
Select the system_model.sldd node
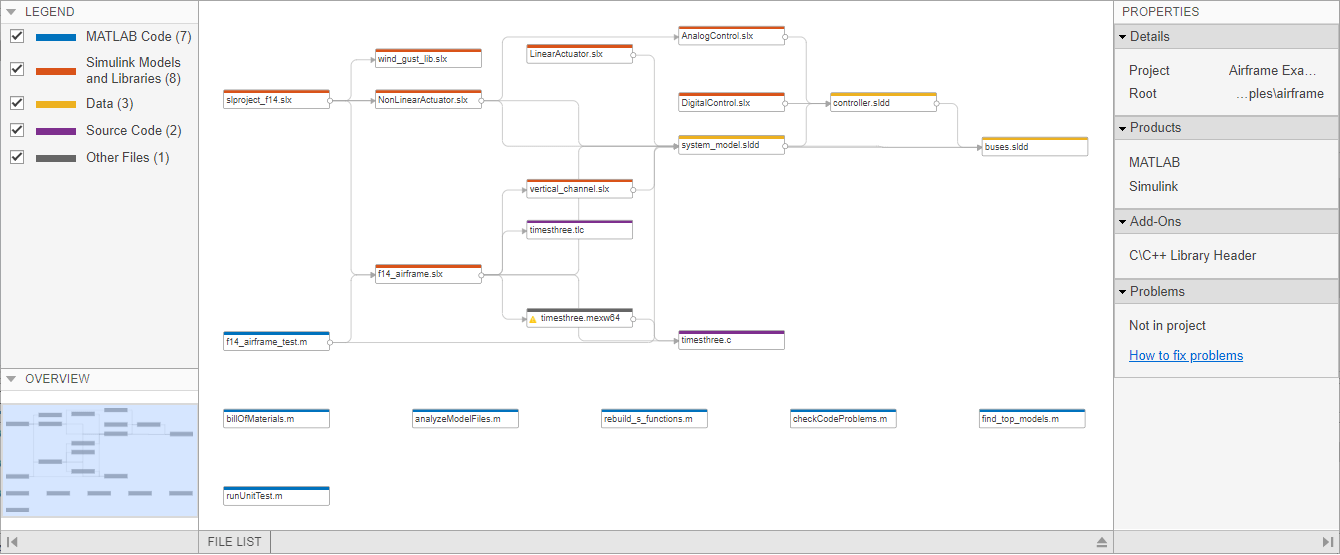[x=731, y=145]
